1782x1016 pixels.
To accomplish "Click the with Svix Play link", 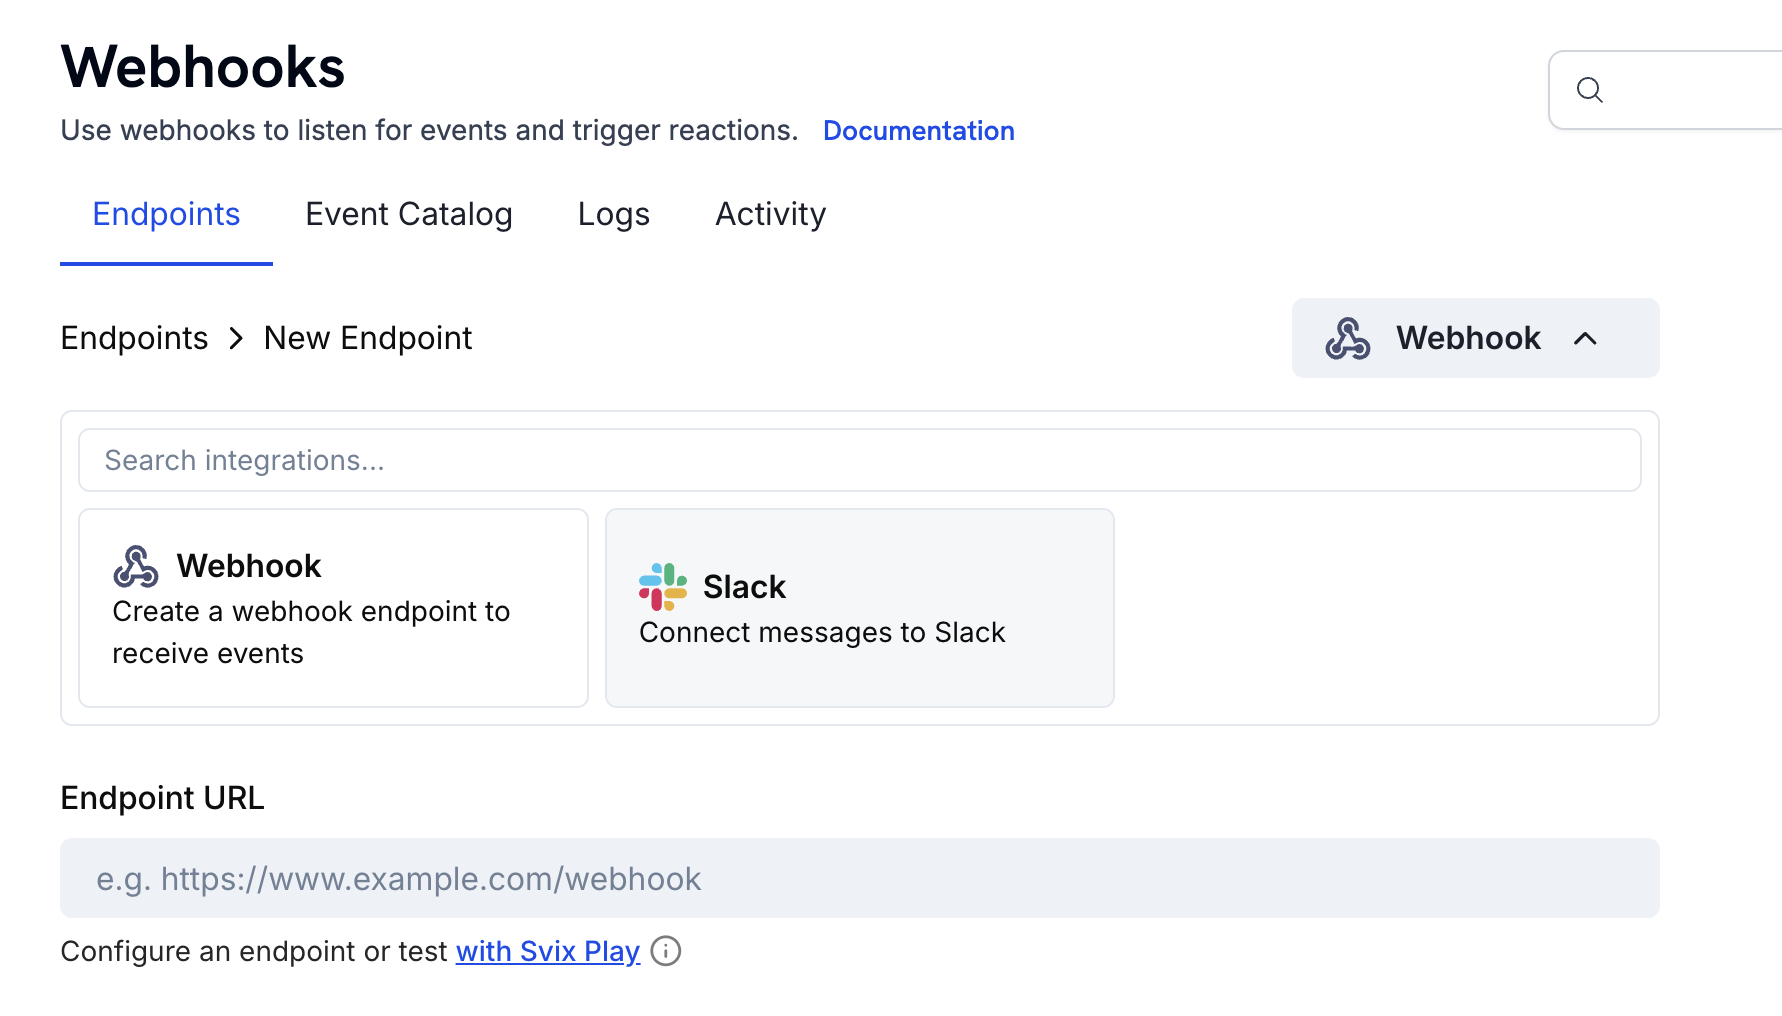I will pyautogui.click(x=547, y=951).
